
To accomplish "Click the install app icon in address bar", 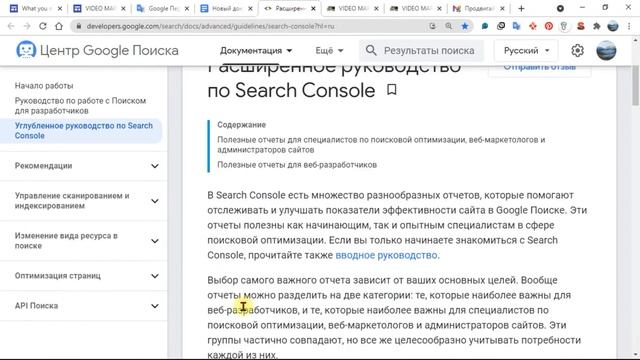I will pos(433,26).
